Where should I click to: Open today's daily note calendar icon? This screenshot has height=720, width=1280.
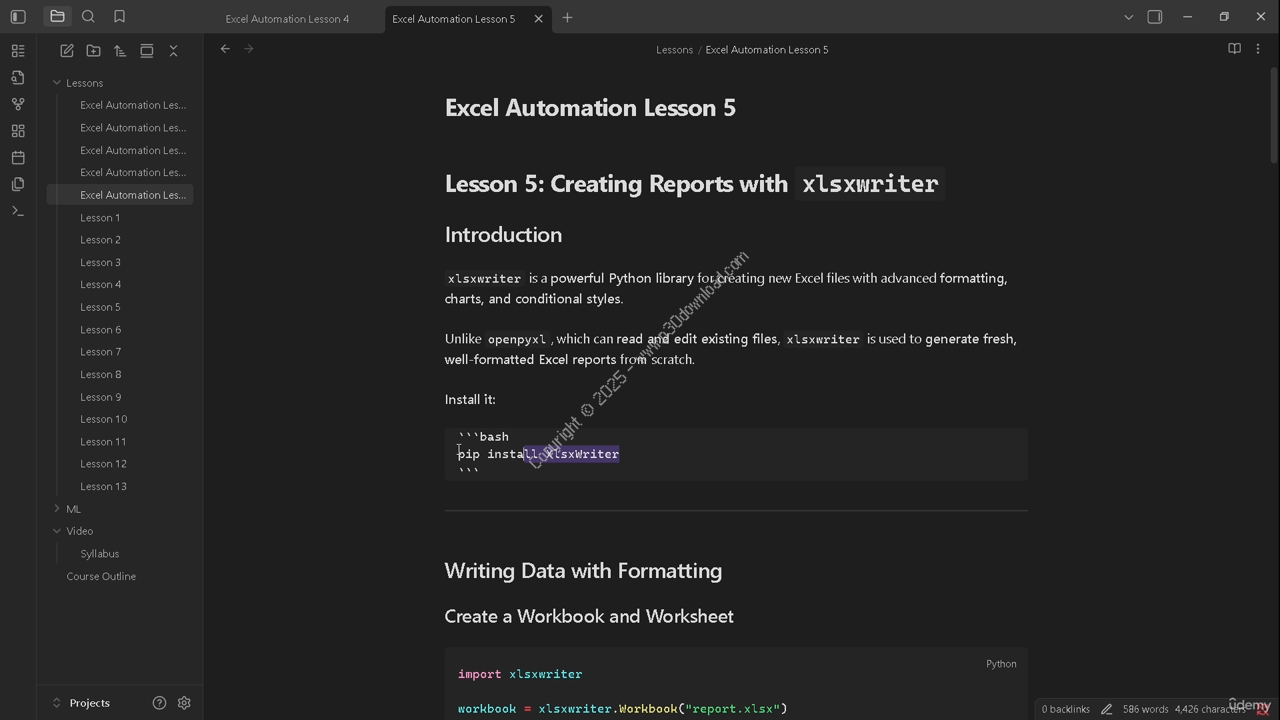coord(18,158)
